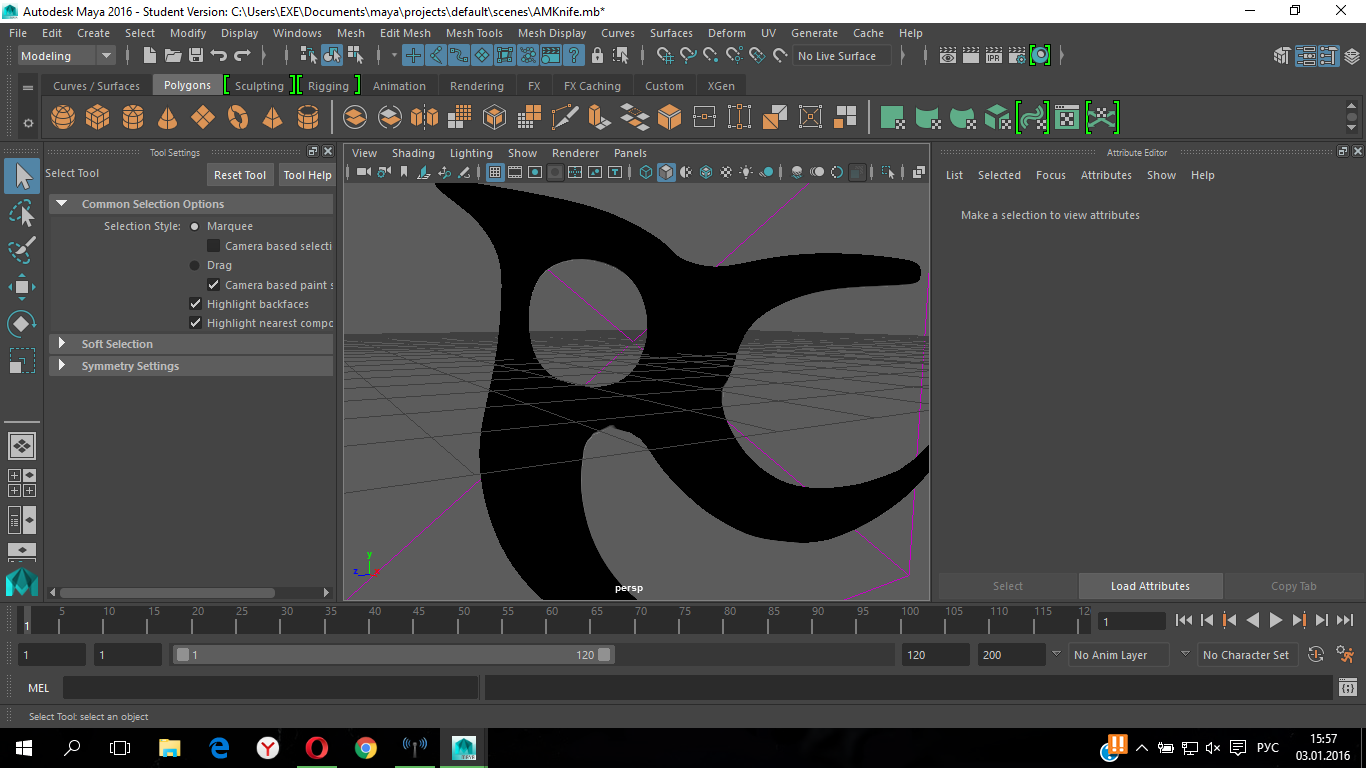Open Google Chrome from the taskbar

pyautogui.click(x=365, y=747)
